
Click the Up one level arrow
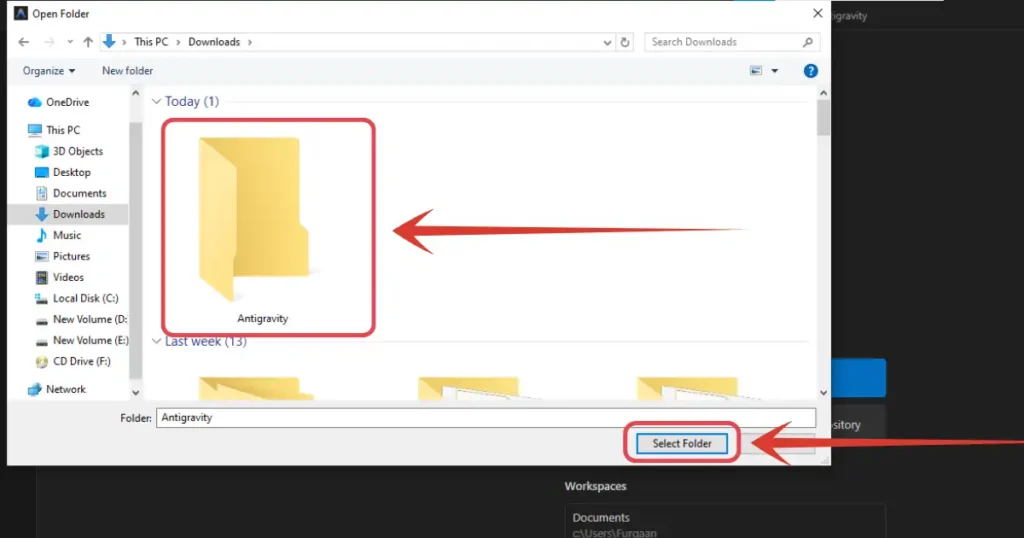(x=88, y=42)
